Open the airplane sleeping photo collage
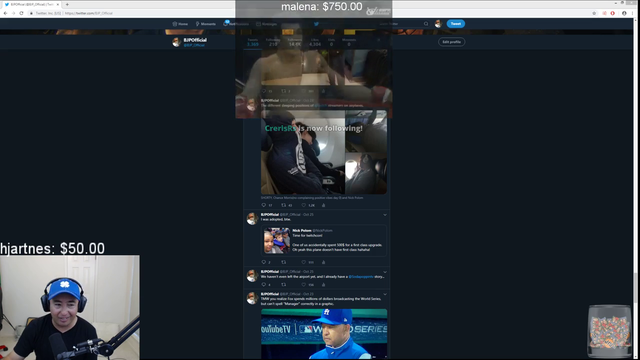This screenshot has width=640, height=360. point(324,152)
